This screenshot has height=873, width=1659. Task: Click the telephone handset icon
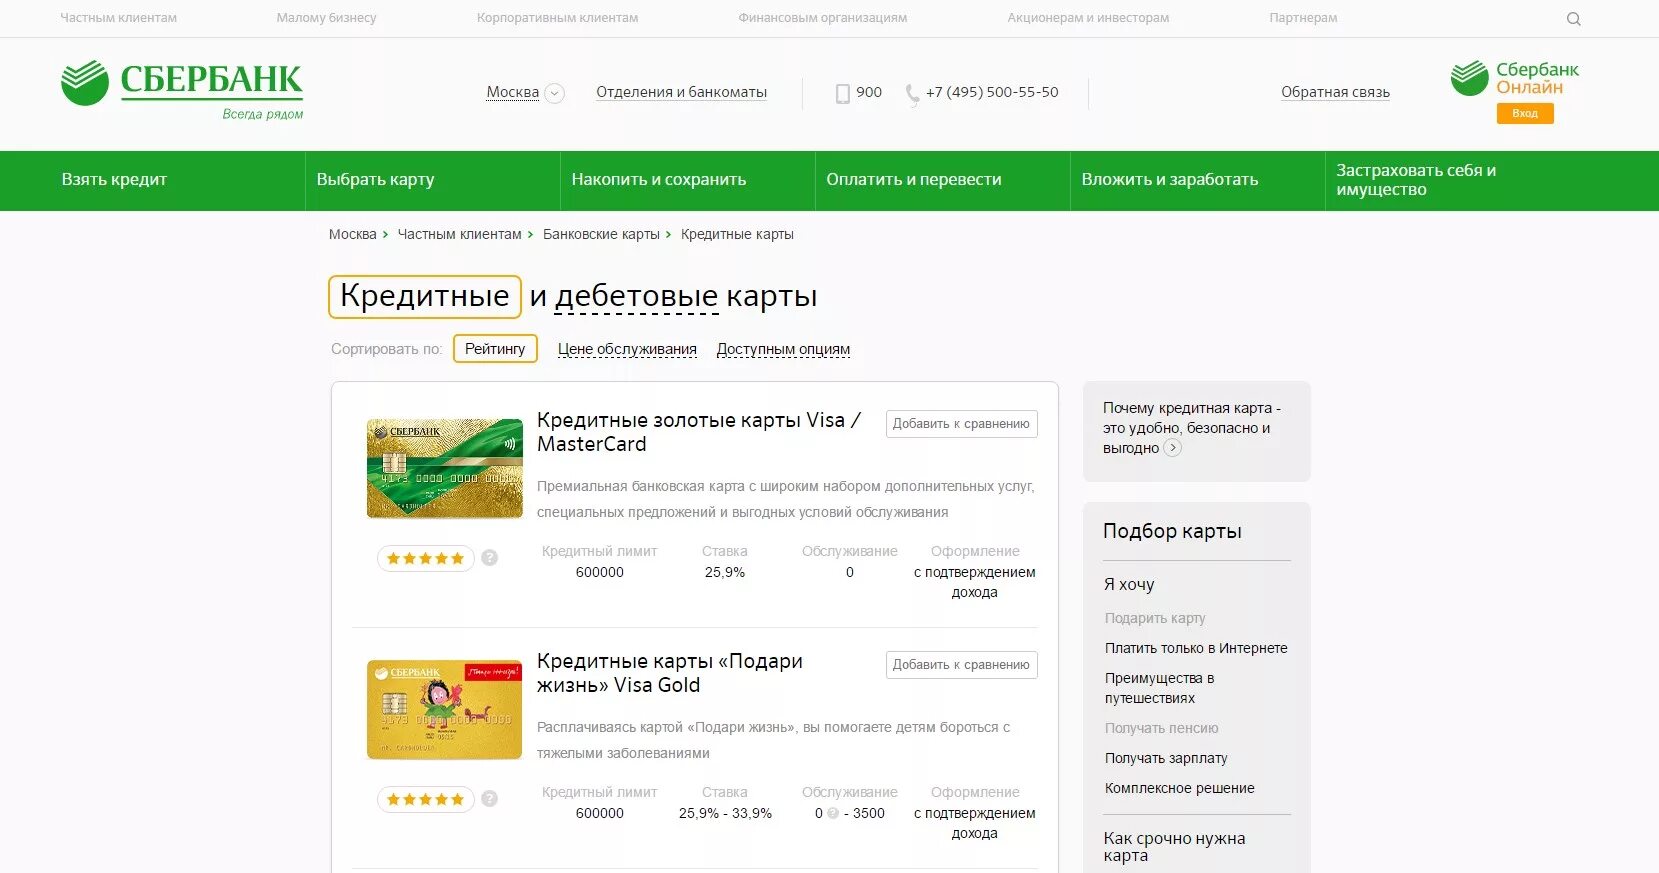pyautogui.click(x=912, y=95)
